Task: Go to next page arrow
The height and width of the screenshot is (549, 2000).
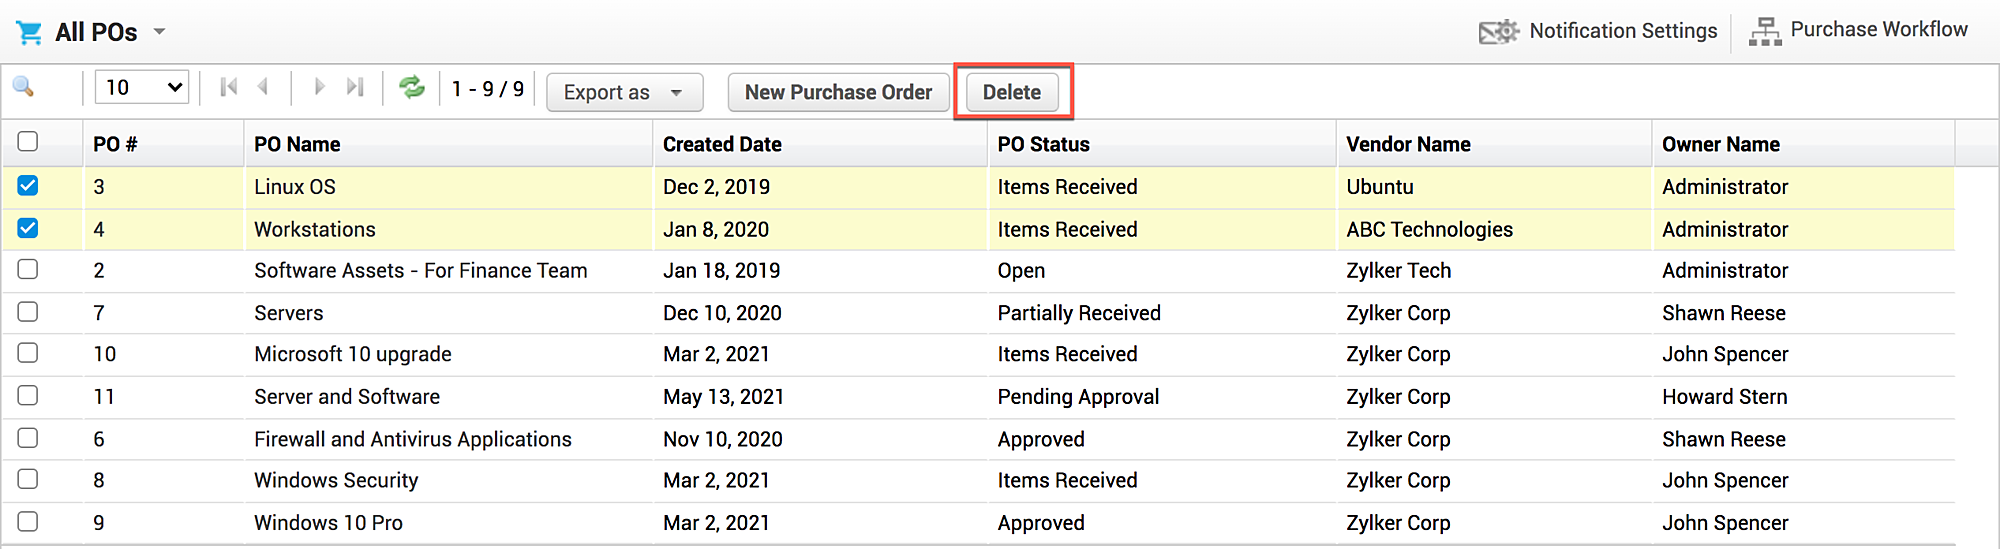Action: 319,88
